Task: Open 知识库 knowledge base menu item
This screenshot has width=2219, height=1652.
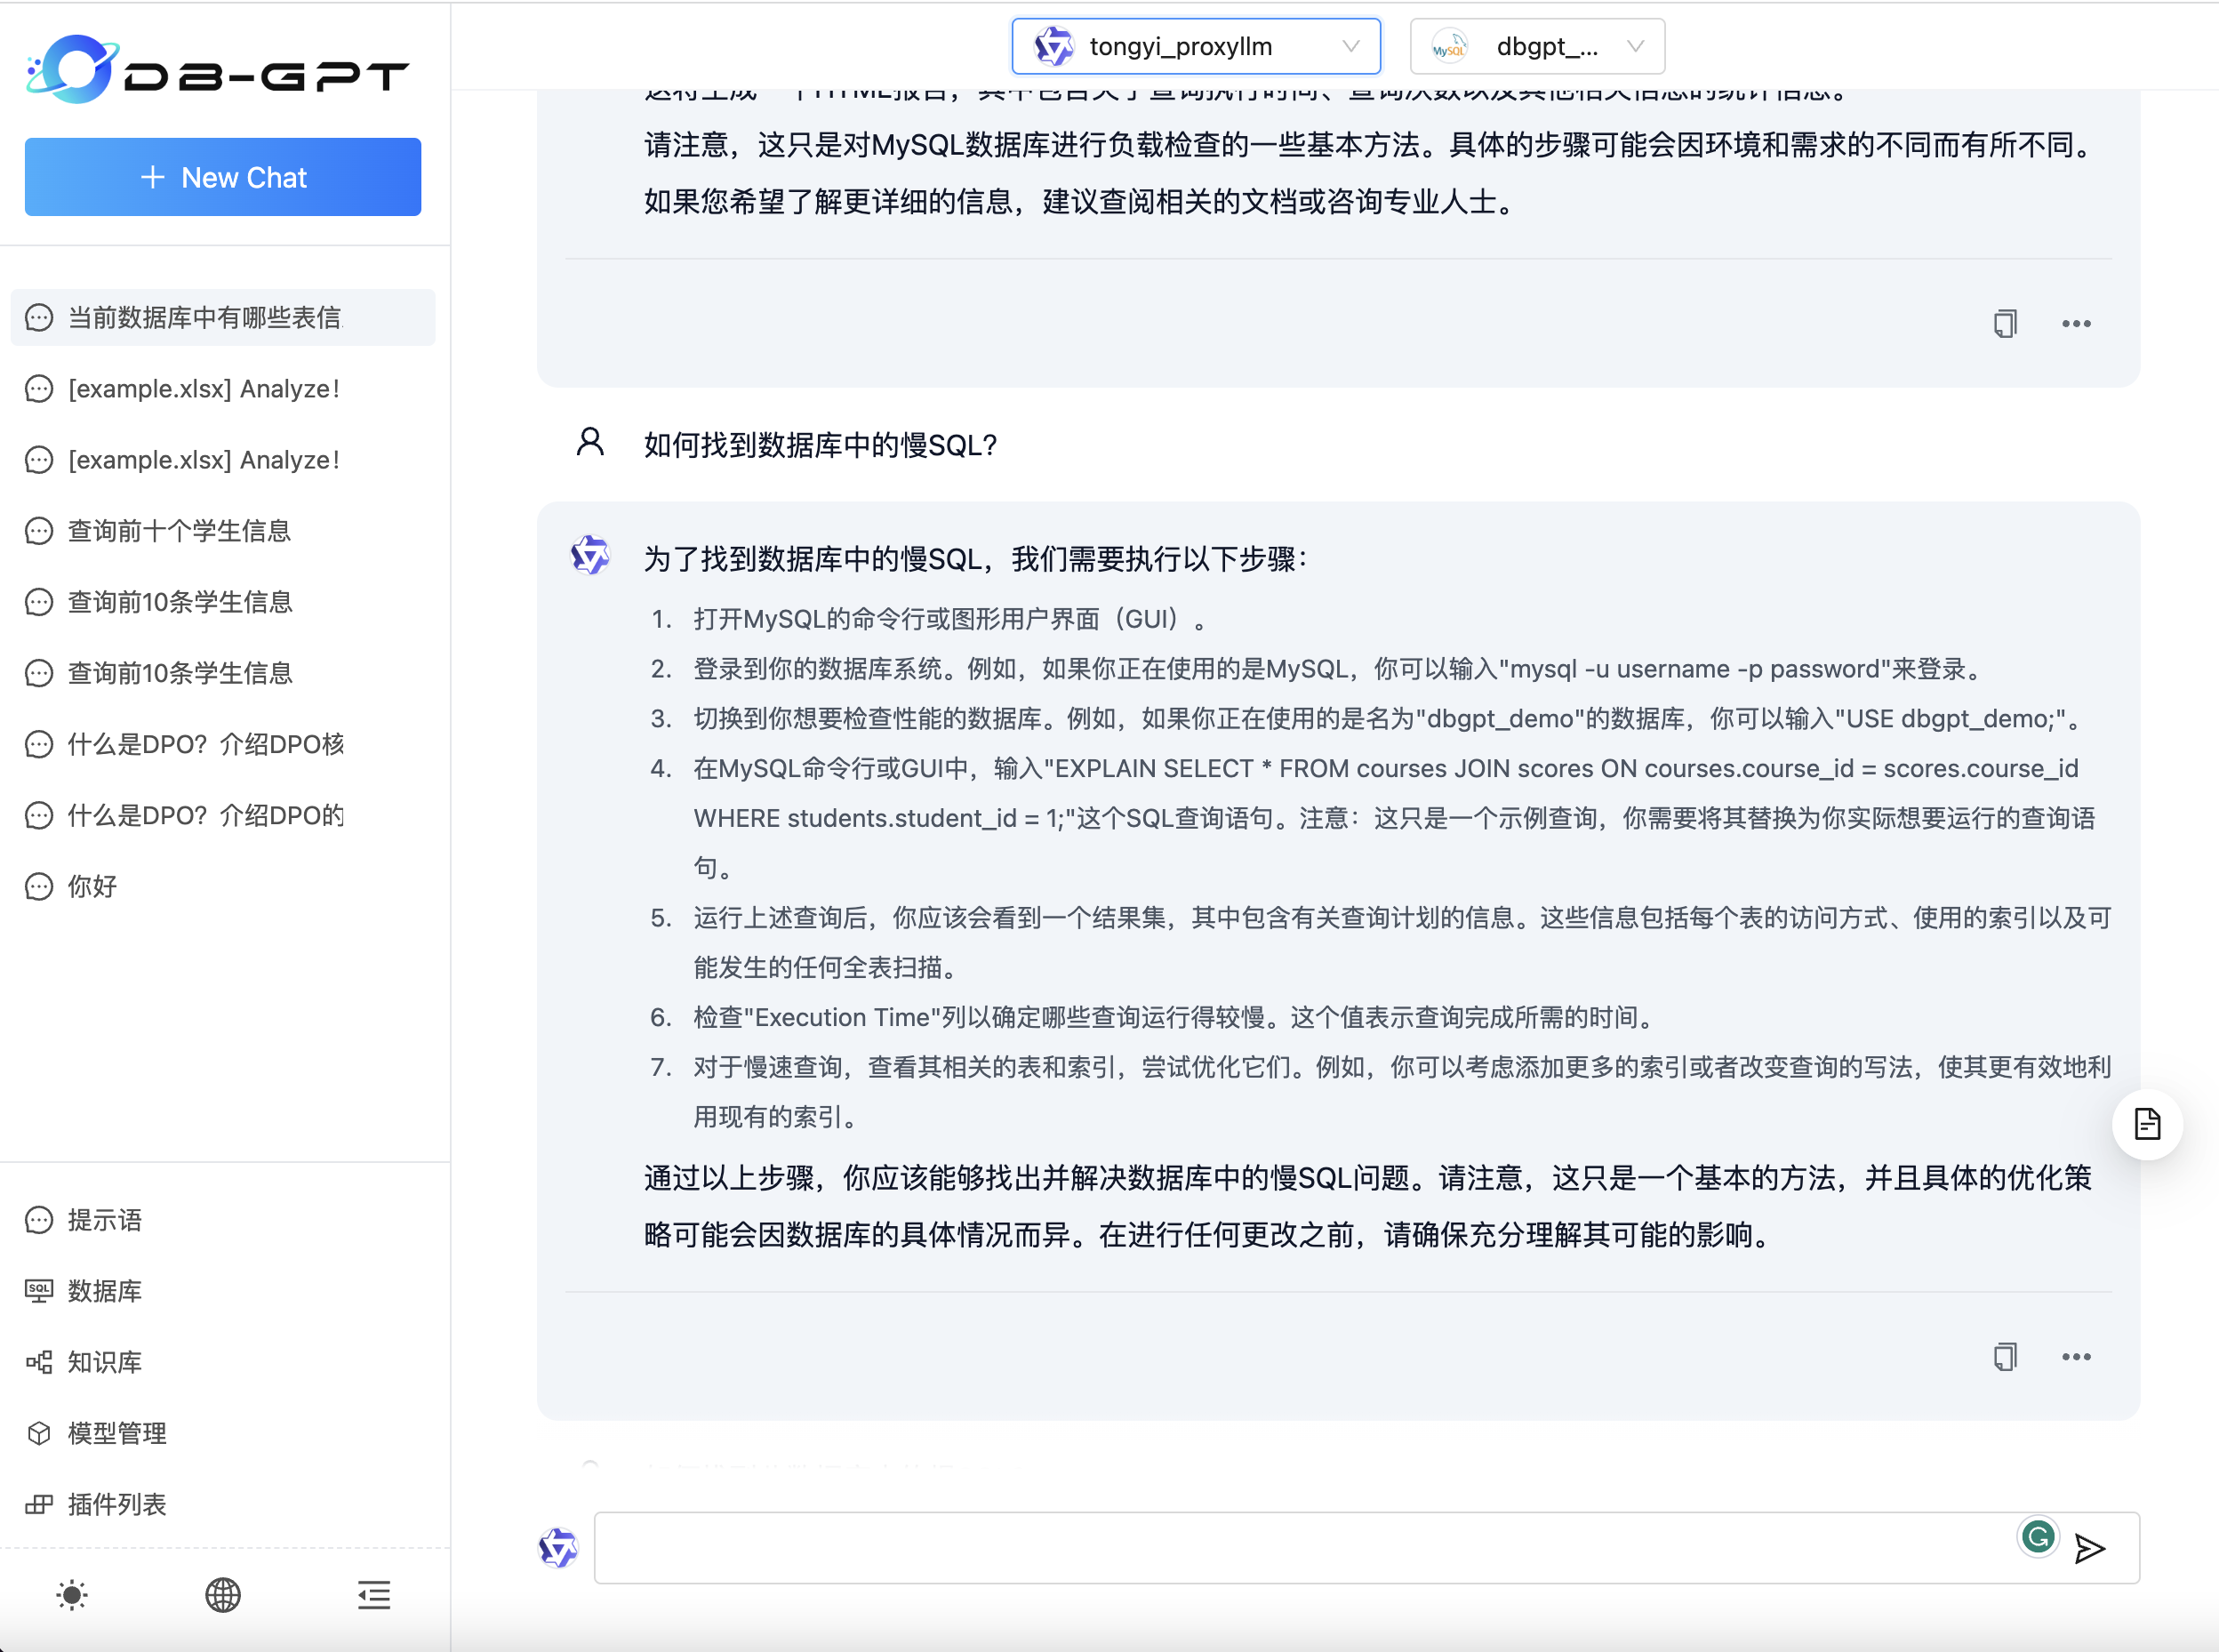Action: (104, 1362)
